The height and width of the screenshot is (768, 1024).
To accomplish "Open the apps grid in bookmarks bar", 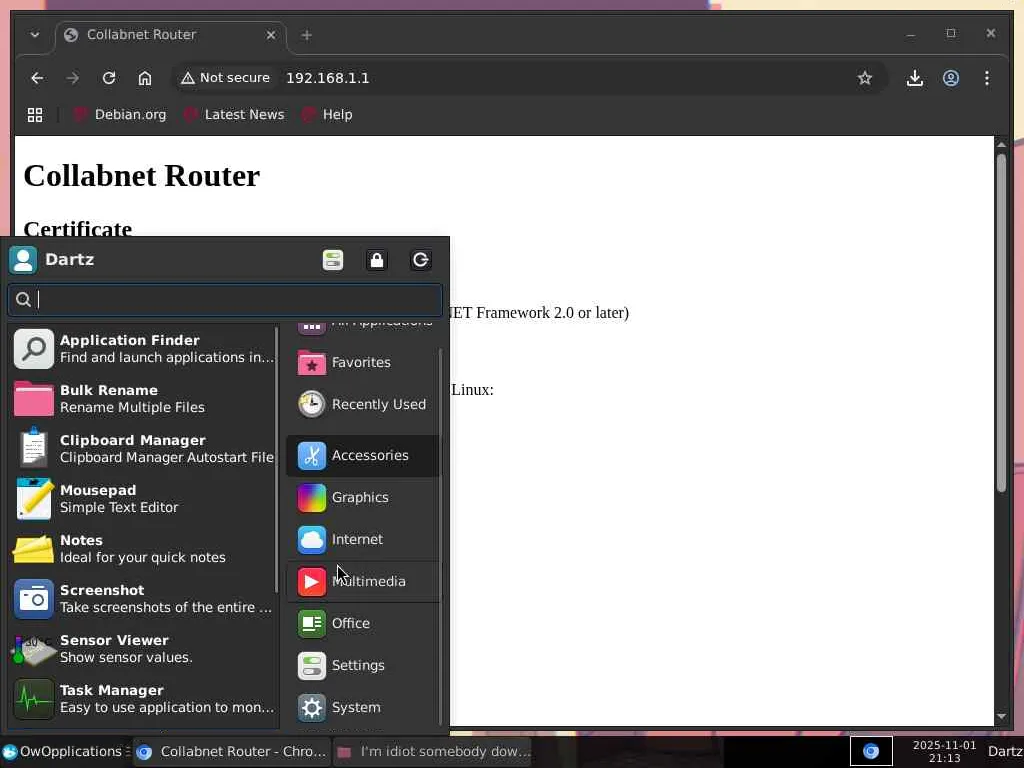I will click(x=35, y=115).
